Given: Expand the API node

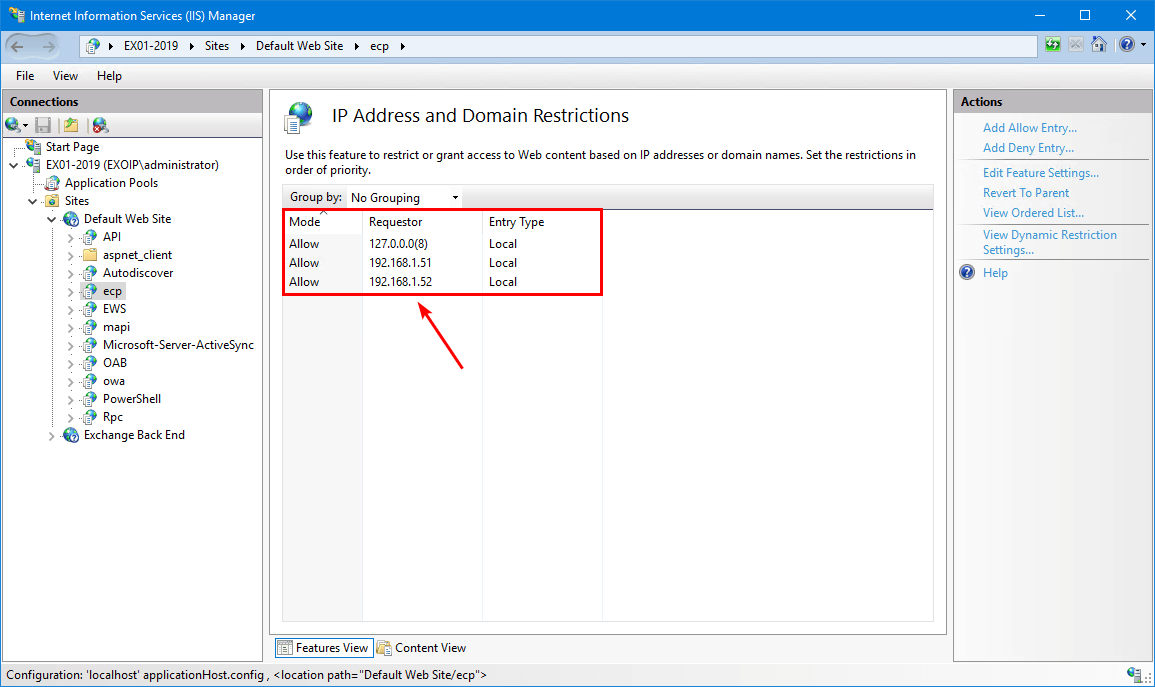Looking at the screenshot, I should [x=71, y=237].
